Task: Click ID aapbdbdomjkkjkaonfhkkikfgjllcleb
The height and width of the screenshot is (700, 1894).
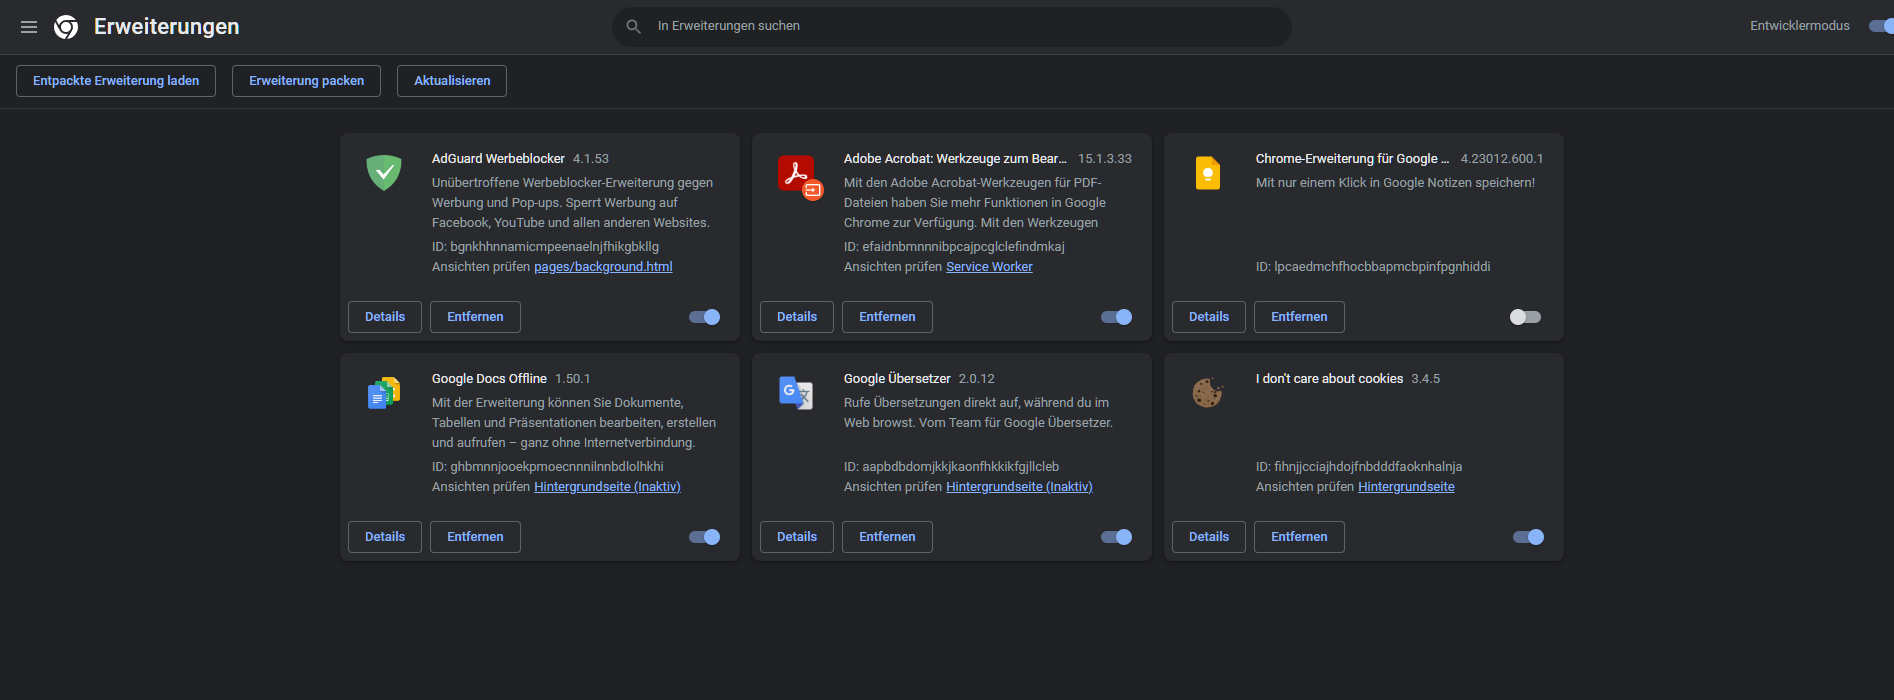Action: (951, 467)
